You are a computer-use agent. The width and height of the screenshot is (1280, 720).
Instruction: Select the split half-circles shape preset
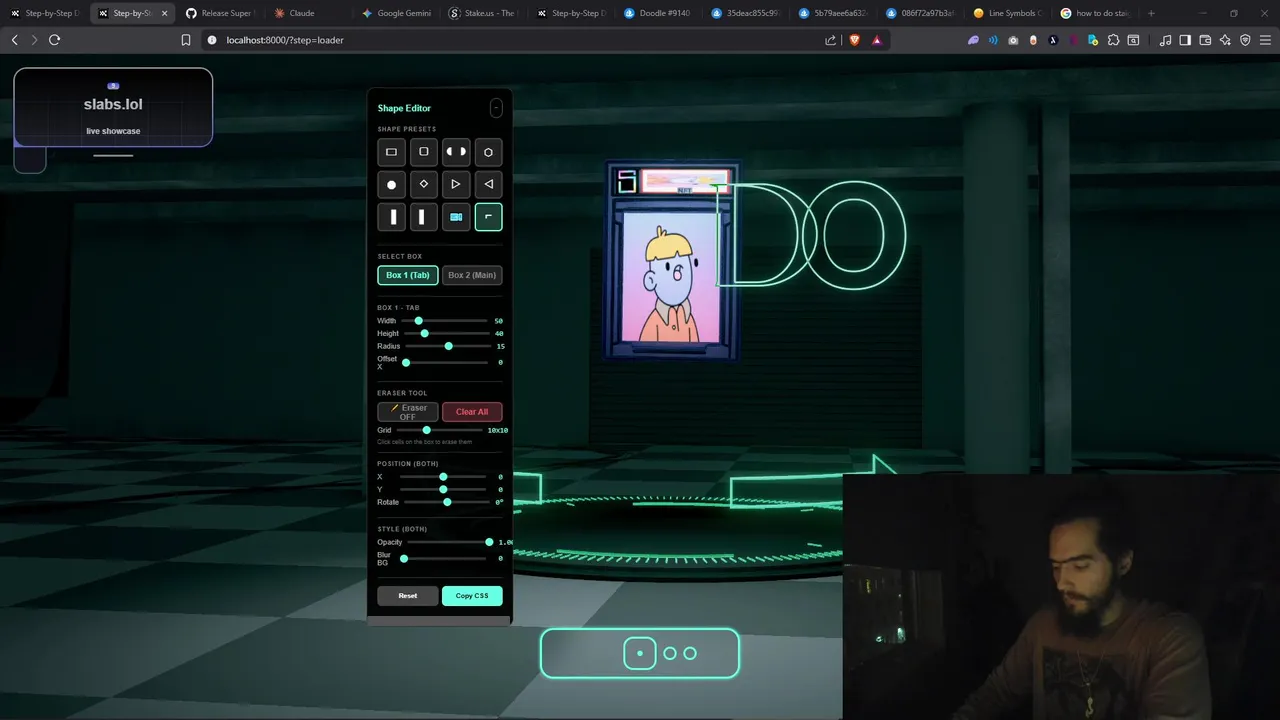[456, 152]
